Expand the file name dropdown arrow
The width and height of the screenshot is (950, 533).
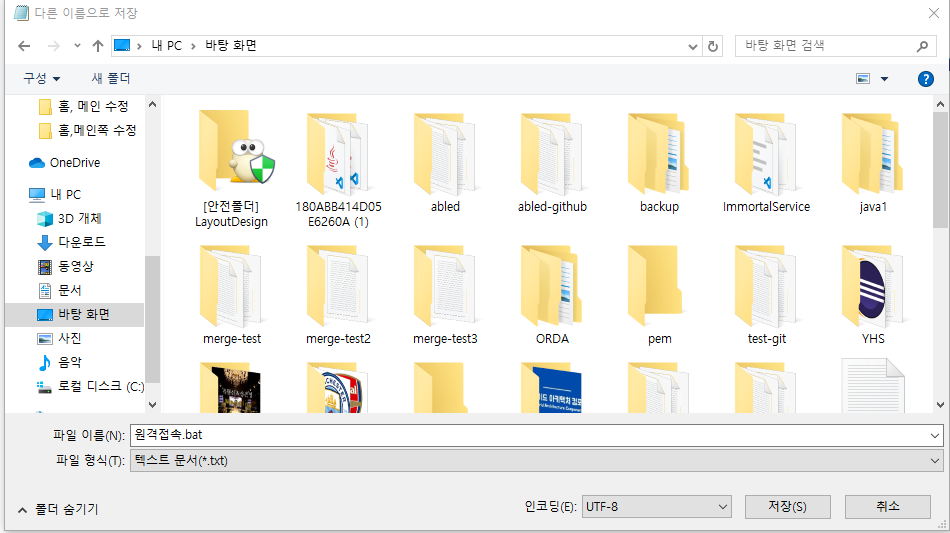coord(935,435)
